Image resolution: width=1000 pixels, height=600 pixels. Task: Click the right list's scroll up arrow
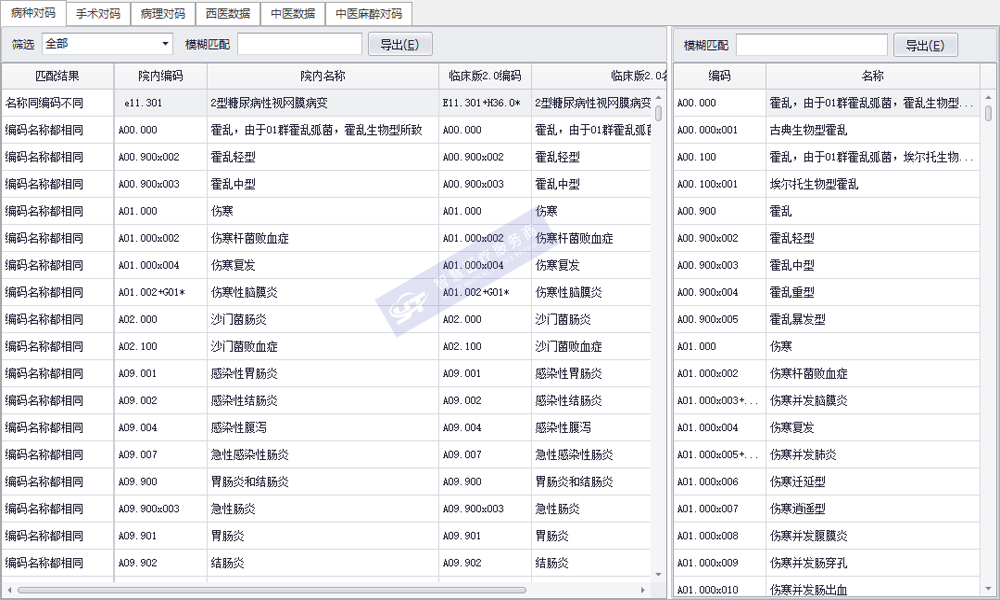pos(989,96)
